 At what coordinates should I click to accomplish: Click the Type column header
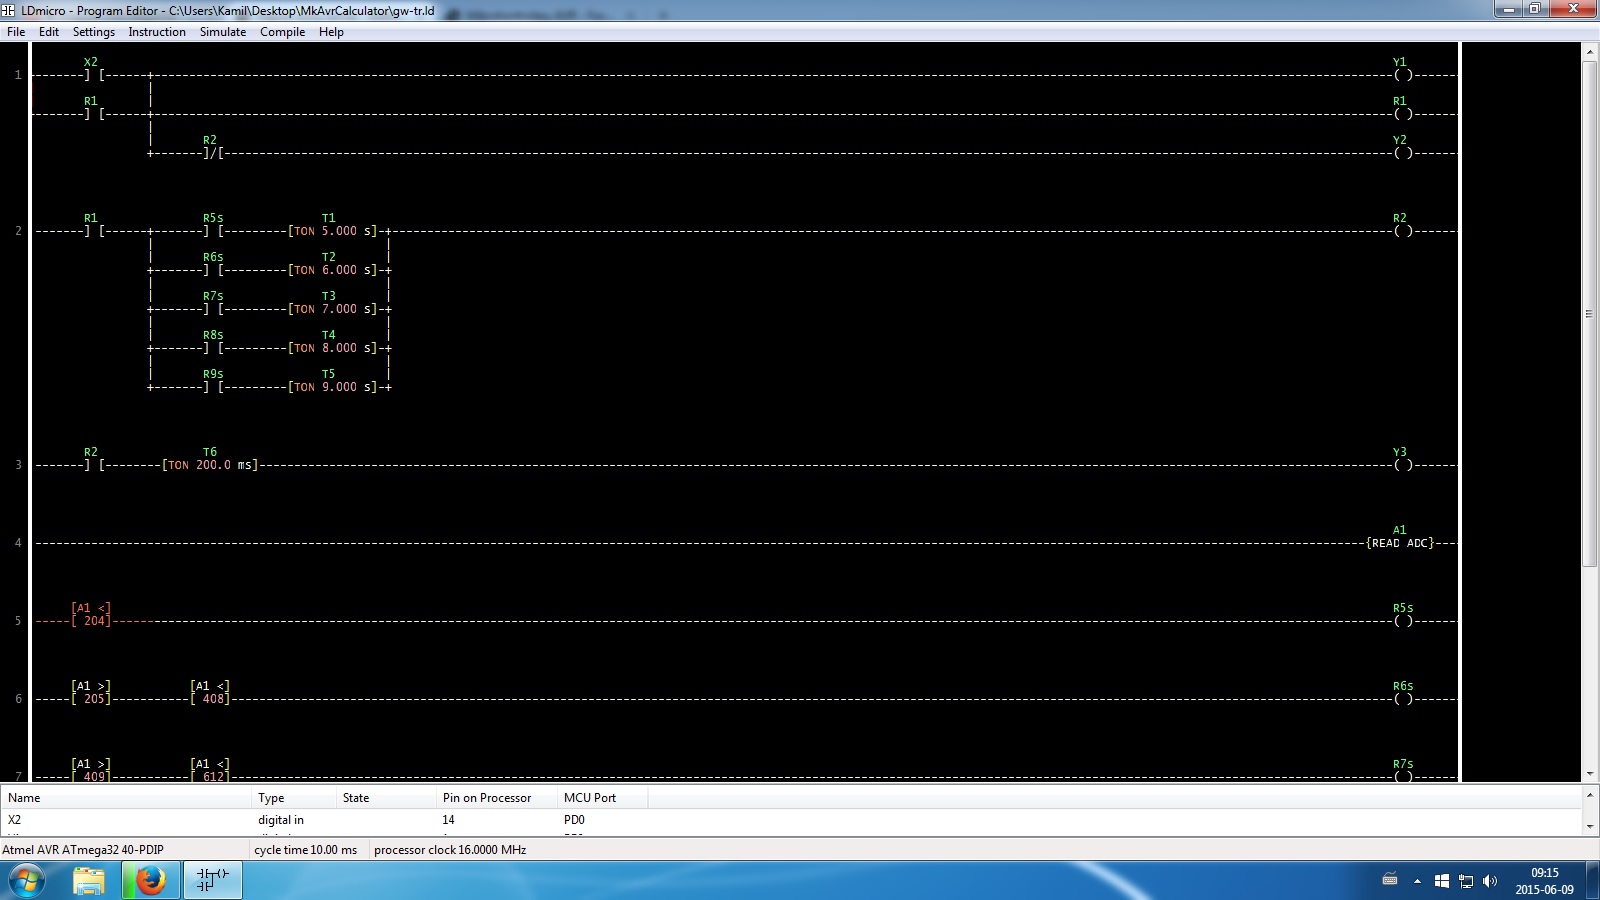click(294, 798)
